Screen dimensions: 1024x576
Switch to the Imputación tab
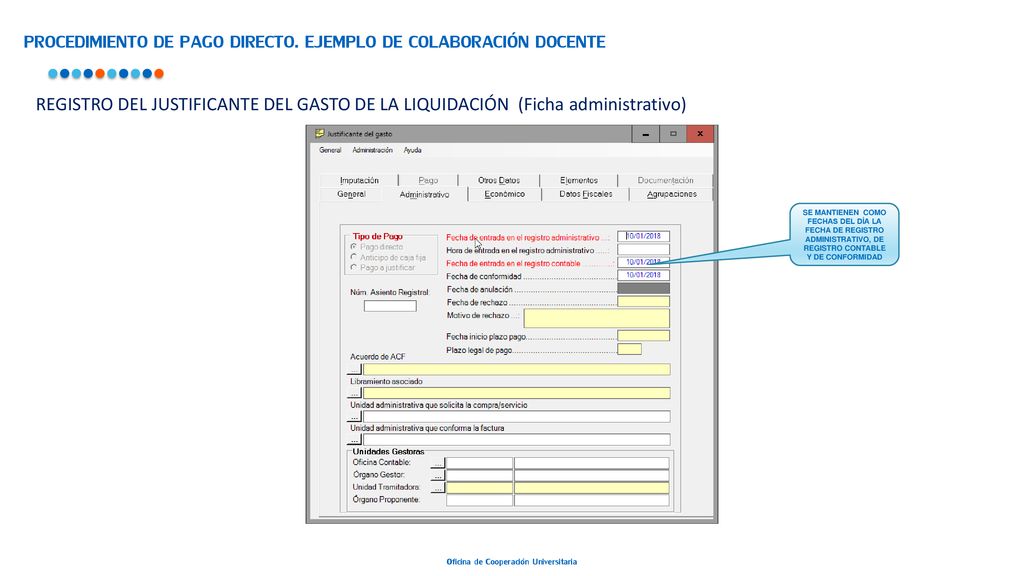click(359, 180)
